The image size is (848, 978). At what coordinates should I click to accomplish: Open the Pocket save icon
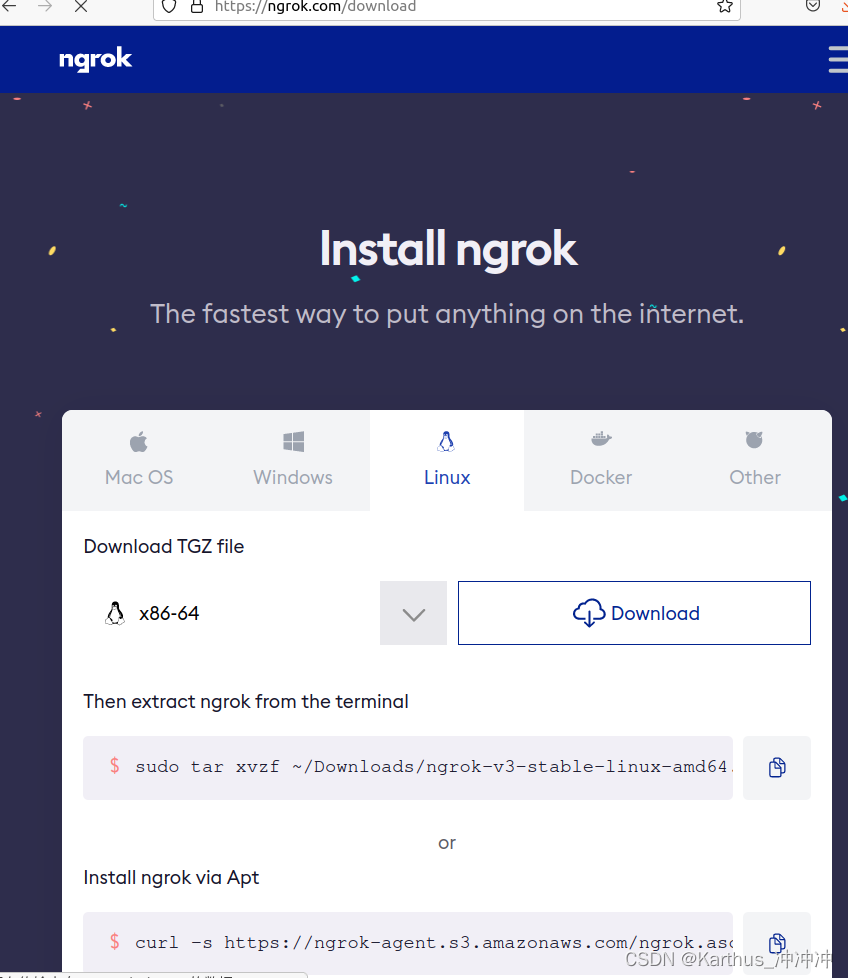(812, 6)
